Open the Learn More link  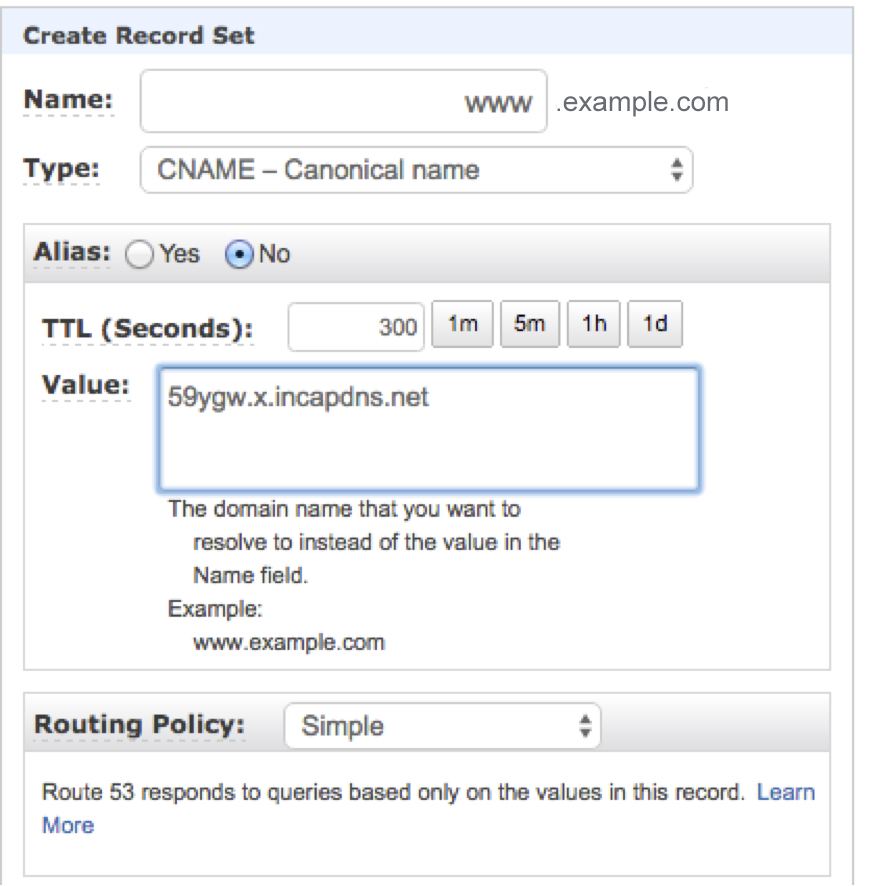(785, 793)
